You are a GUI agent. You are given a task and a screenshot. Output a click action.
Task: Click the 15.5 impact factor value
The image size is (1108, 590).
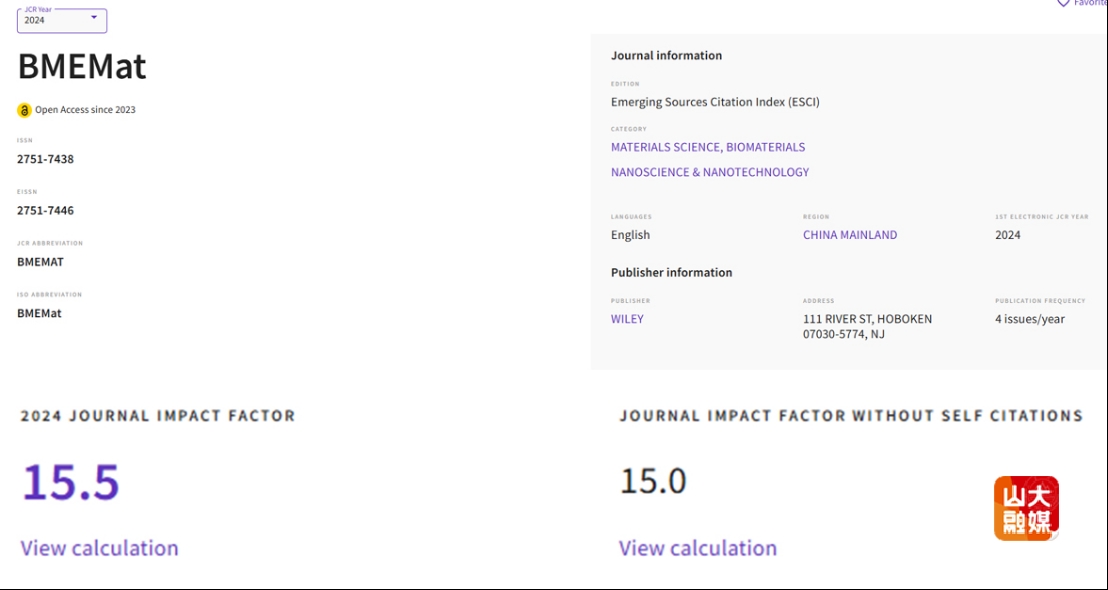click(x=71, y=482)
